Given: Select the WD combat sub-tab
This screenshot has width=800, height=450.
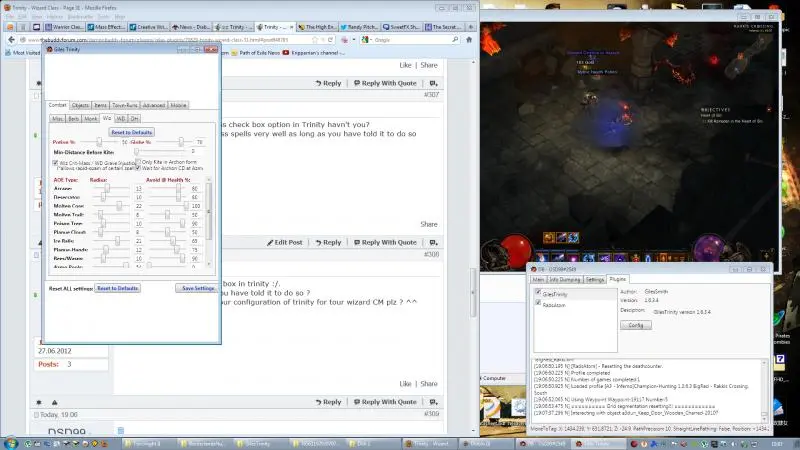Looking at the screenshot, I should (x=121, y=118).
